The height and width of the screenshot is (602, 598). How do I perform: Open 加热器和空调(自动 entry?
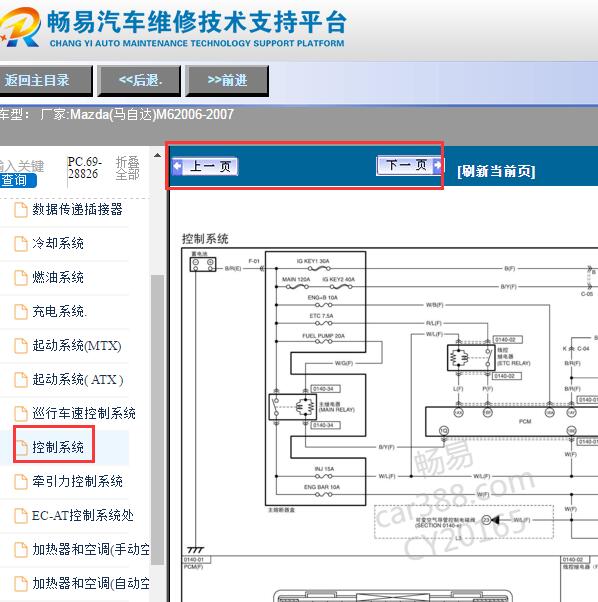[91, 584]
